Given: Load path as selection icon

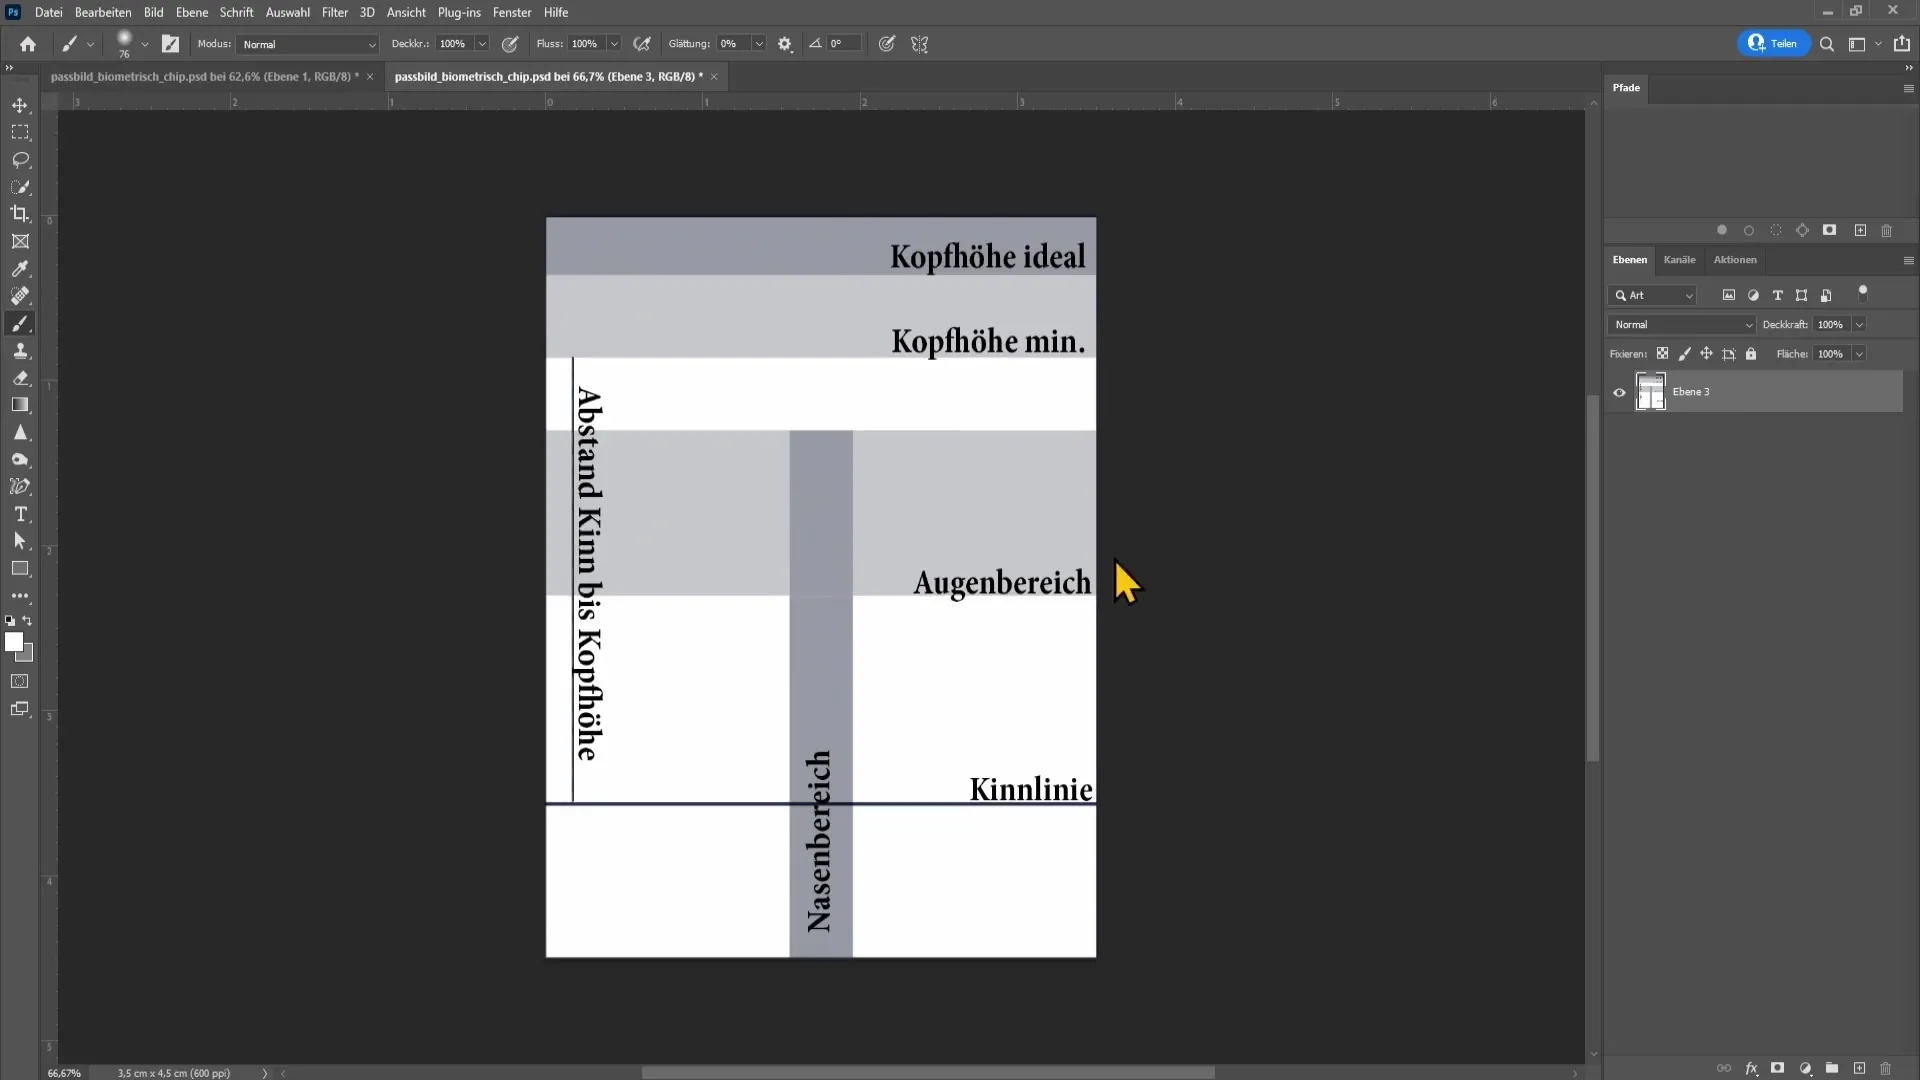Looking at the screenshot, I should 1776,230.
